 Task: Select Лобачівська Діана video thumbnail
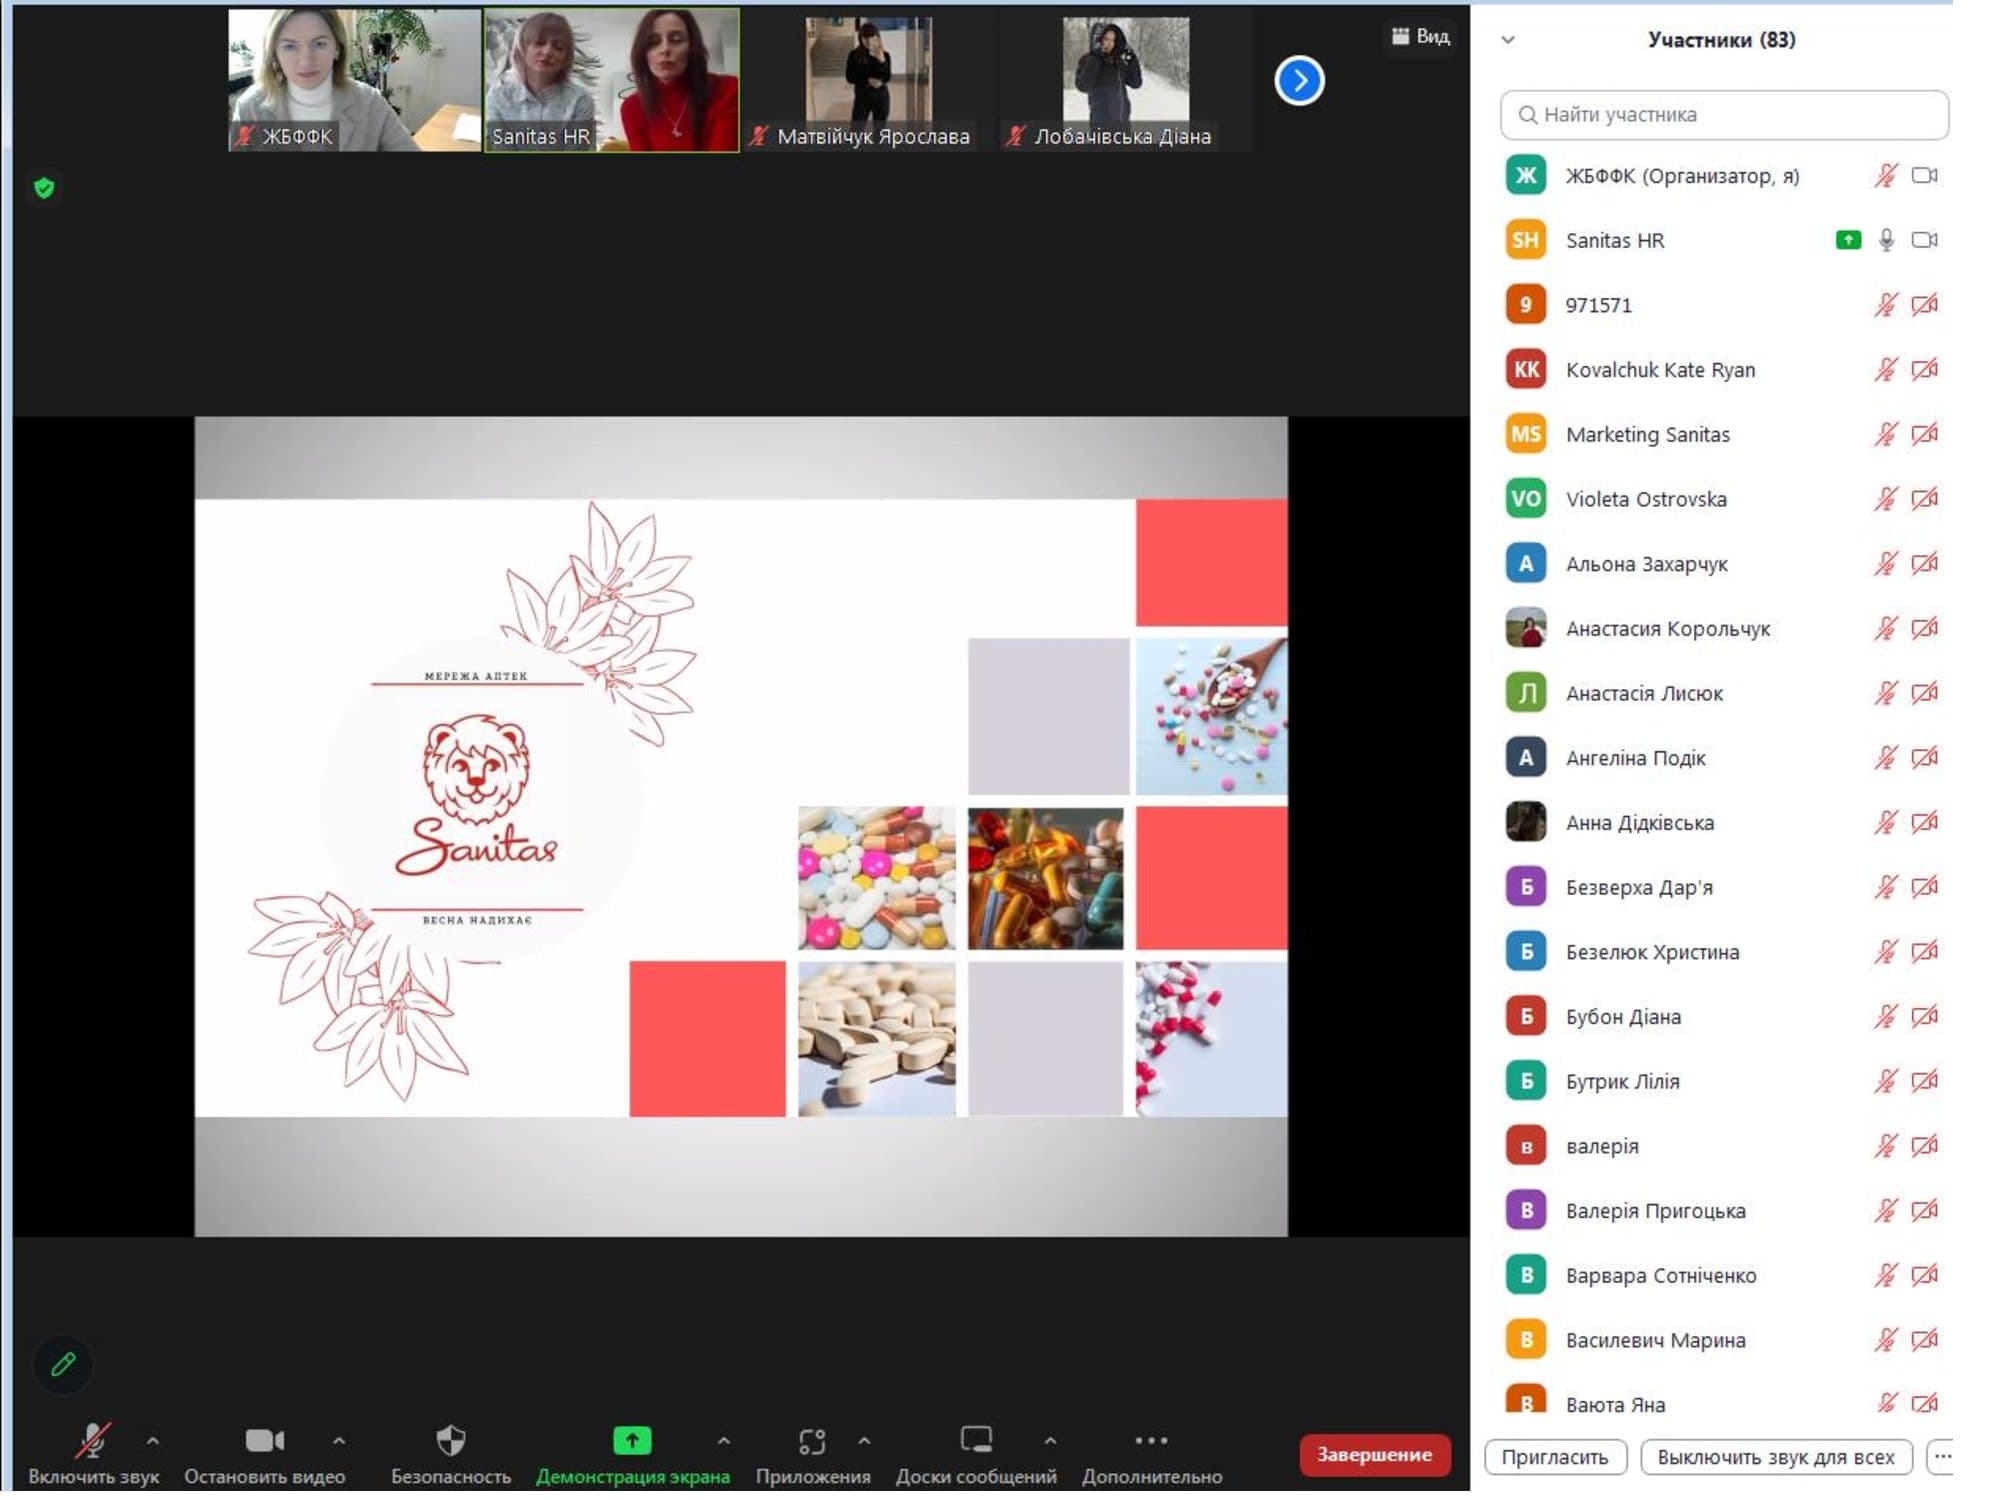[1126, 81]
